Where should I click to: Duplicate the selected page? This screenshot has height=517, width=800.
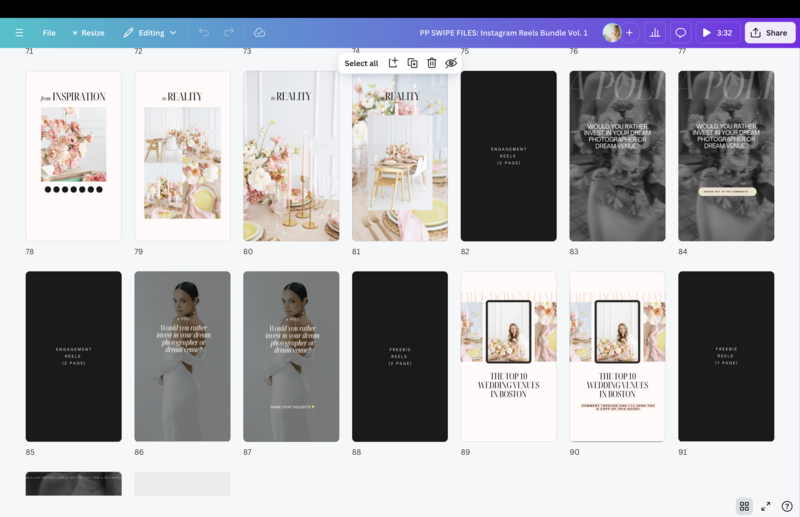412,63
